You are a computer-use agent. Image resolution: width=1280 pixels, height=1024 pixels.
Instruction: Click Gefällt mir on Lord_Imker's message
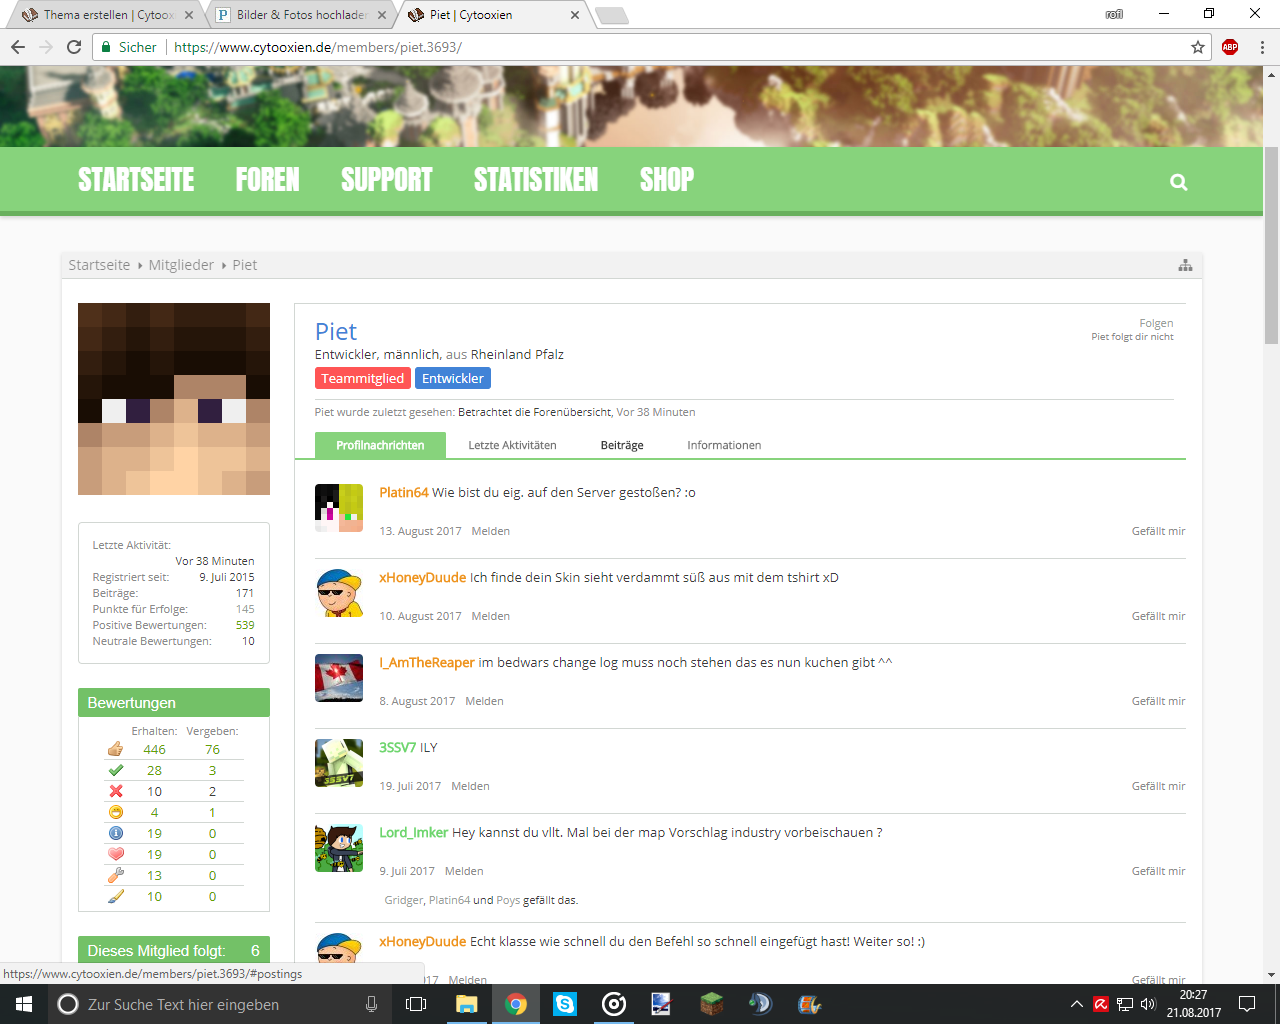[x=1159, y=871]
